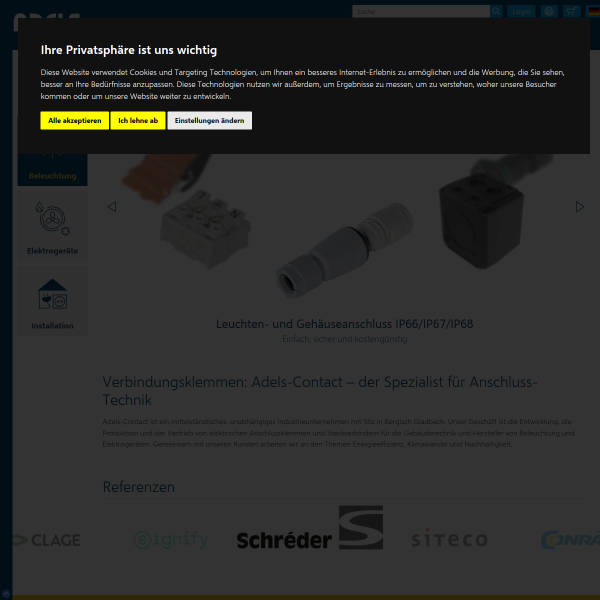Click the Elektrogeräte fan icon
600x600 pixels.
tap(52, 218)
